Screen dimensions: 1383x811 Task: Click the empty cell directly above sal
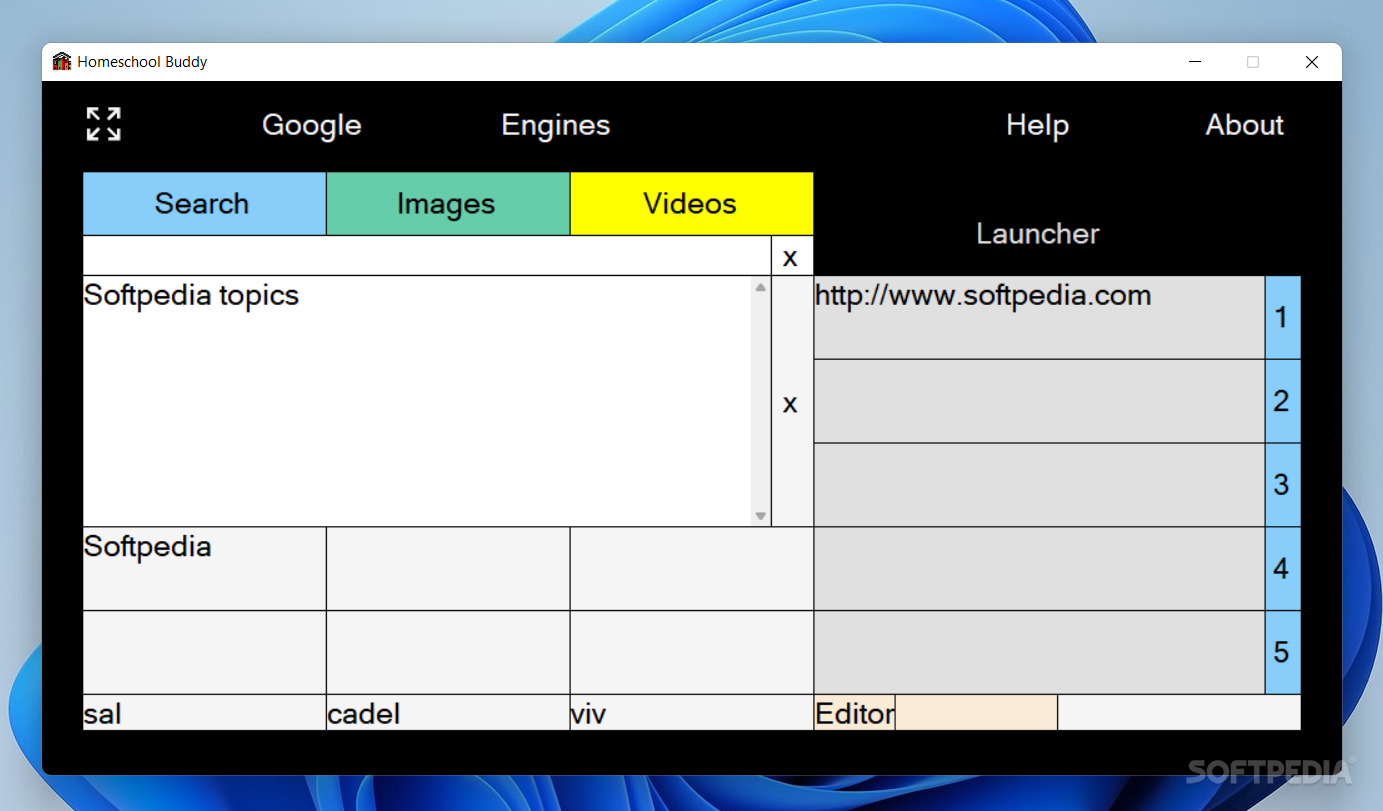click(x=204, y=653)
